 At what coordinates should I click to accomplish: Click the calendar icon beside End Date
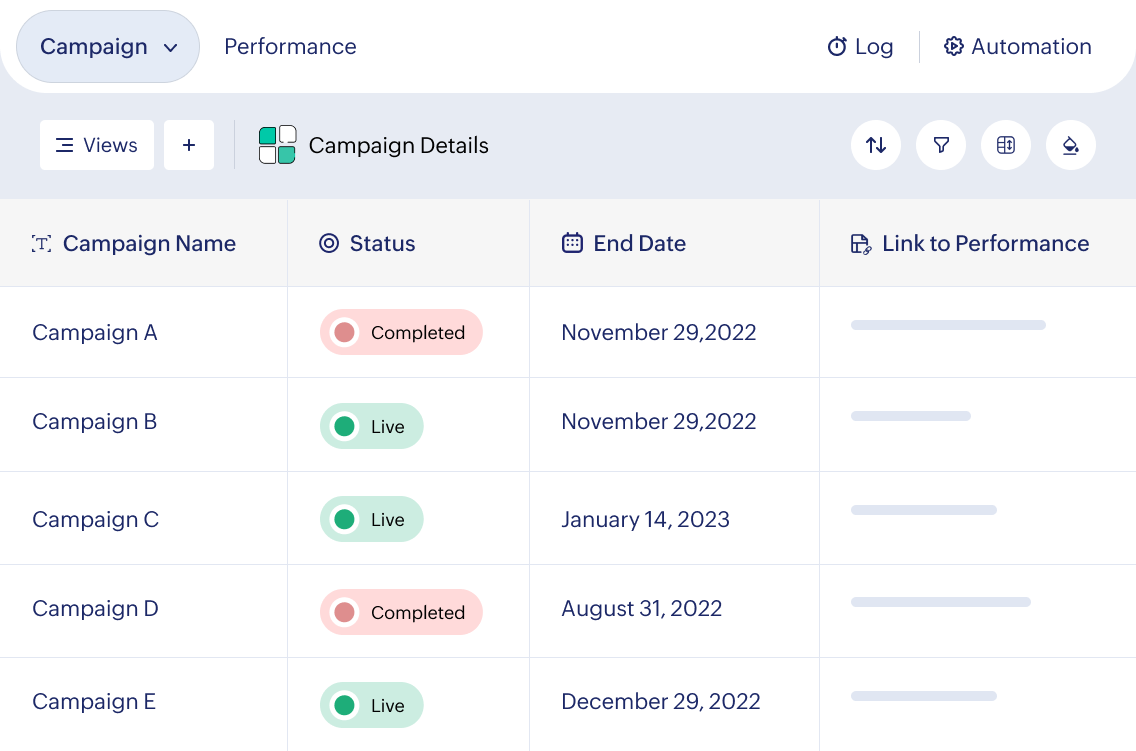[x=572, y=243]
